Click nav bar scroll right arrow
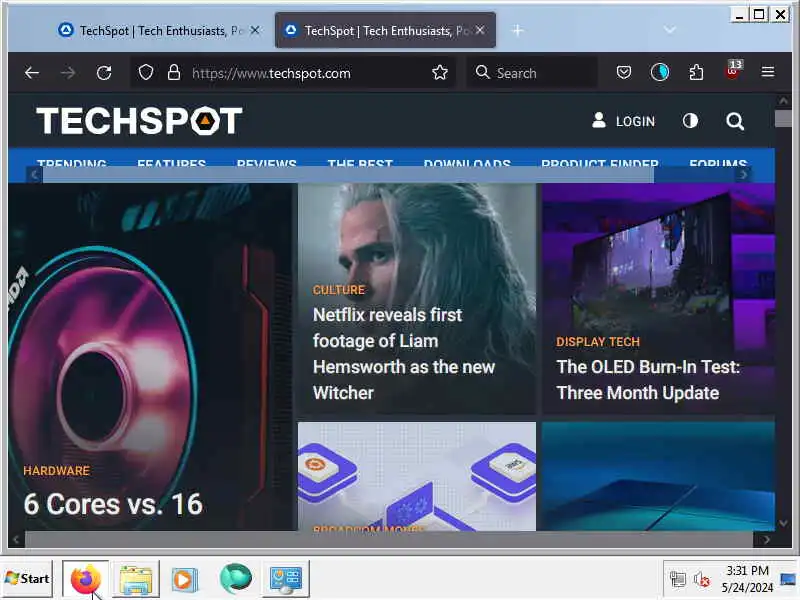The image size is (800, 600). (743, 175)
